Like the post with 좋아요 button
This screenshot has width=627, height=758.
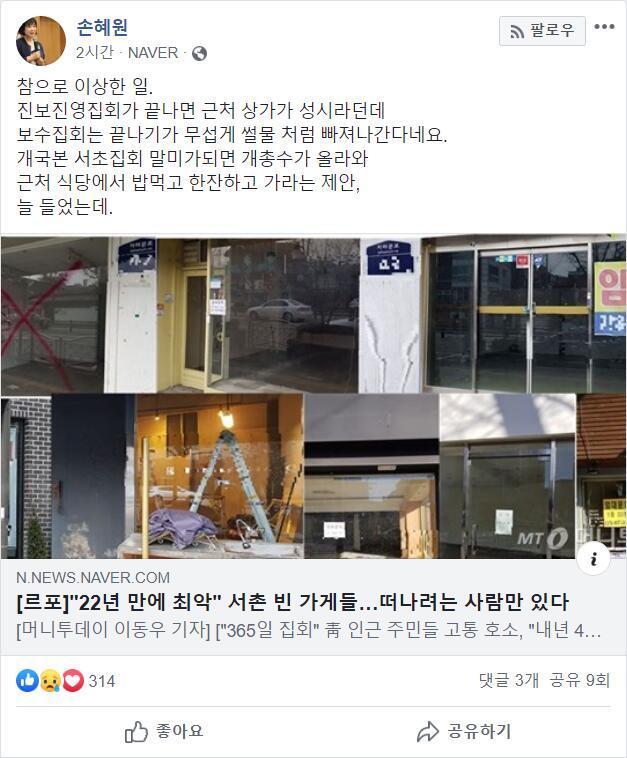pyautogui.click(x=164, y=731)
